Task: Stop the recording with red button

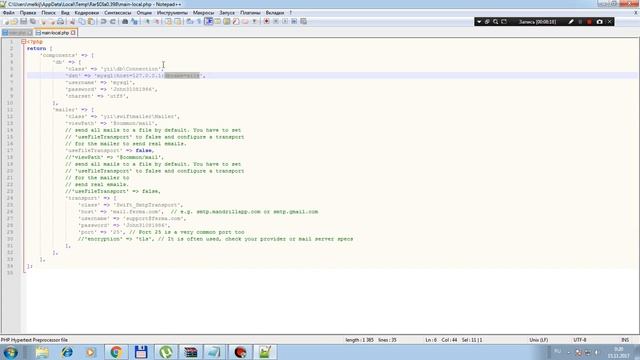Action: tap(589, 22)
